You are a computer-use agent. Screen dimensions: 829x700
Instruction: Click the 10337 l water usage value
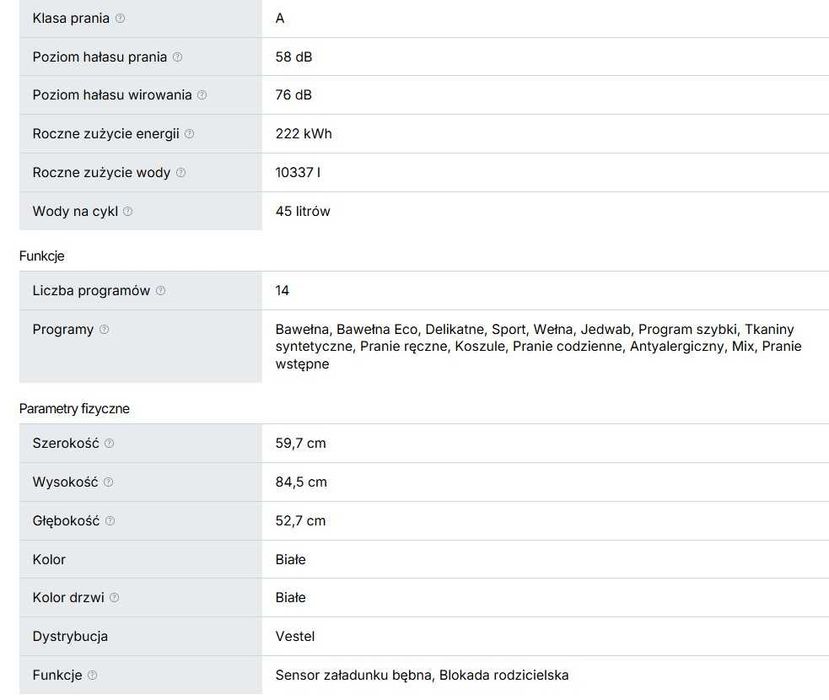[x=298, y=172]
